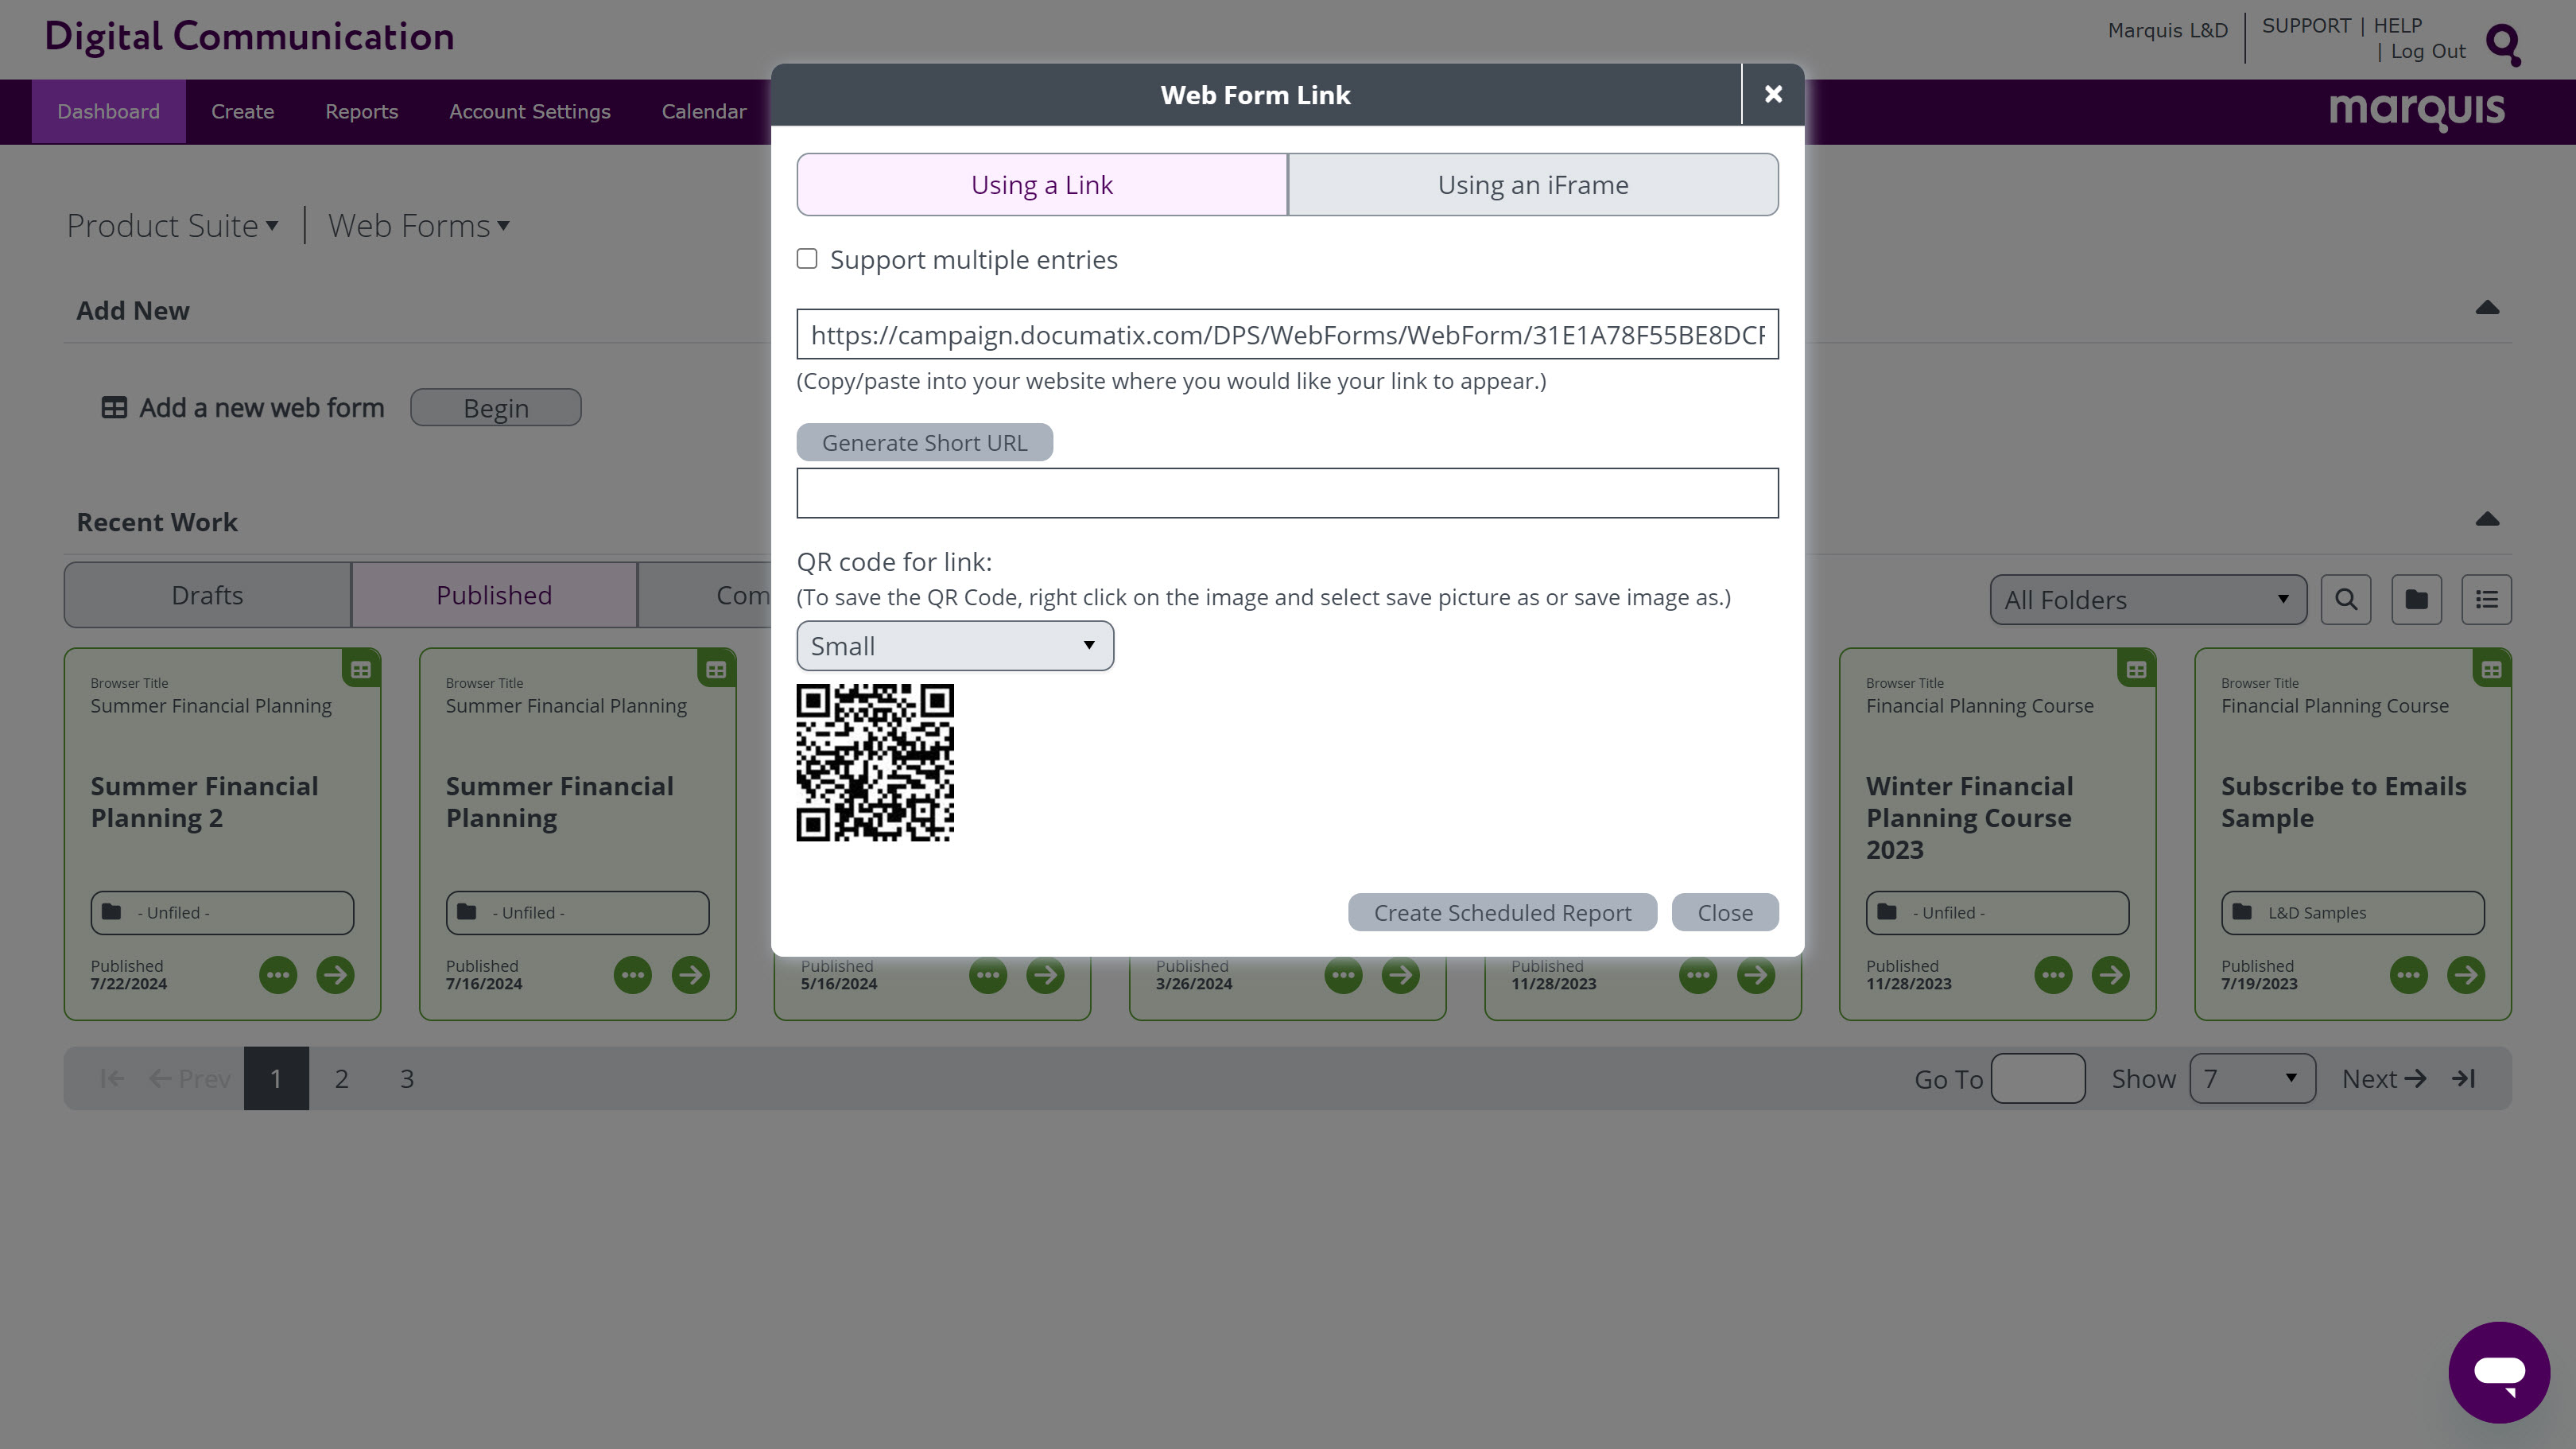Expand the Web Forms dropdown
Viewport: 2576px width, 1449px height.
coord(419,225)
